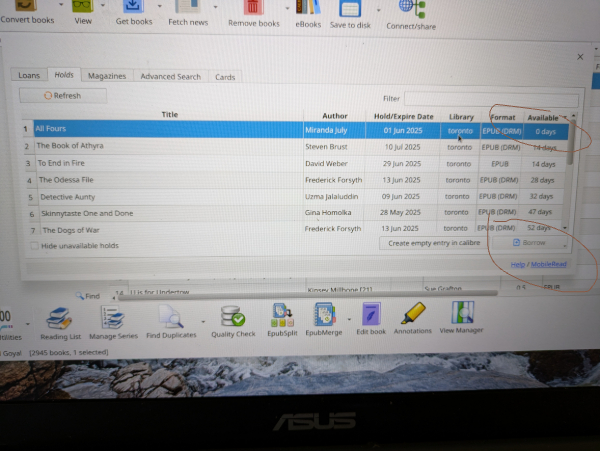This screenshot has height=451, width=600.
Task: Close the holds dialog
Action: pos(580,57)
